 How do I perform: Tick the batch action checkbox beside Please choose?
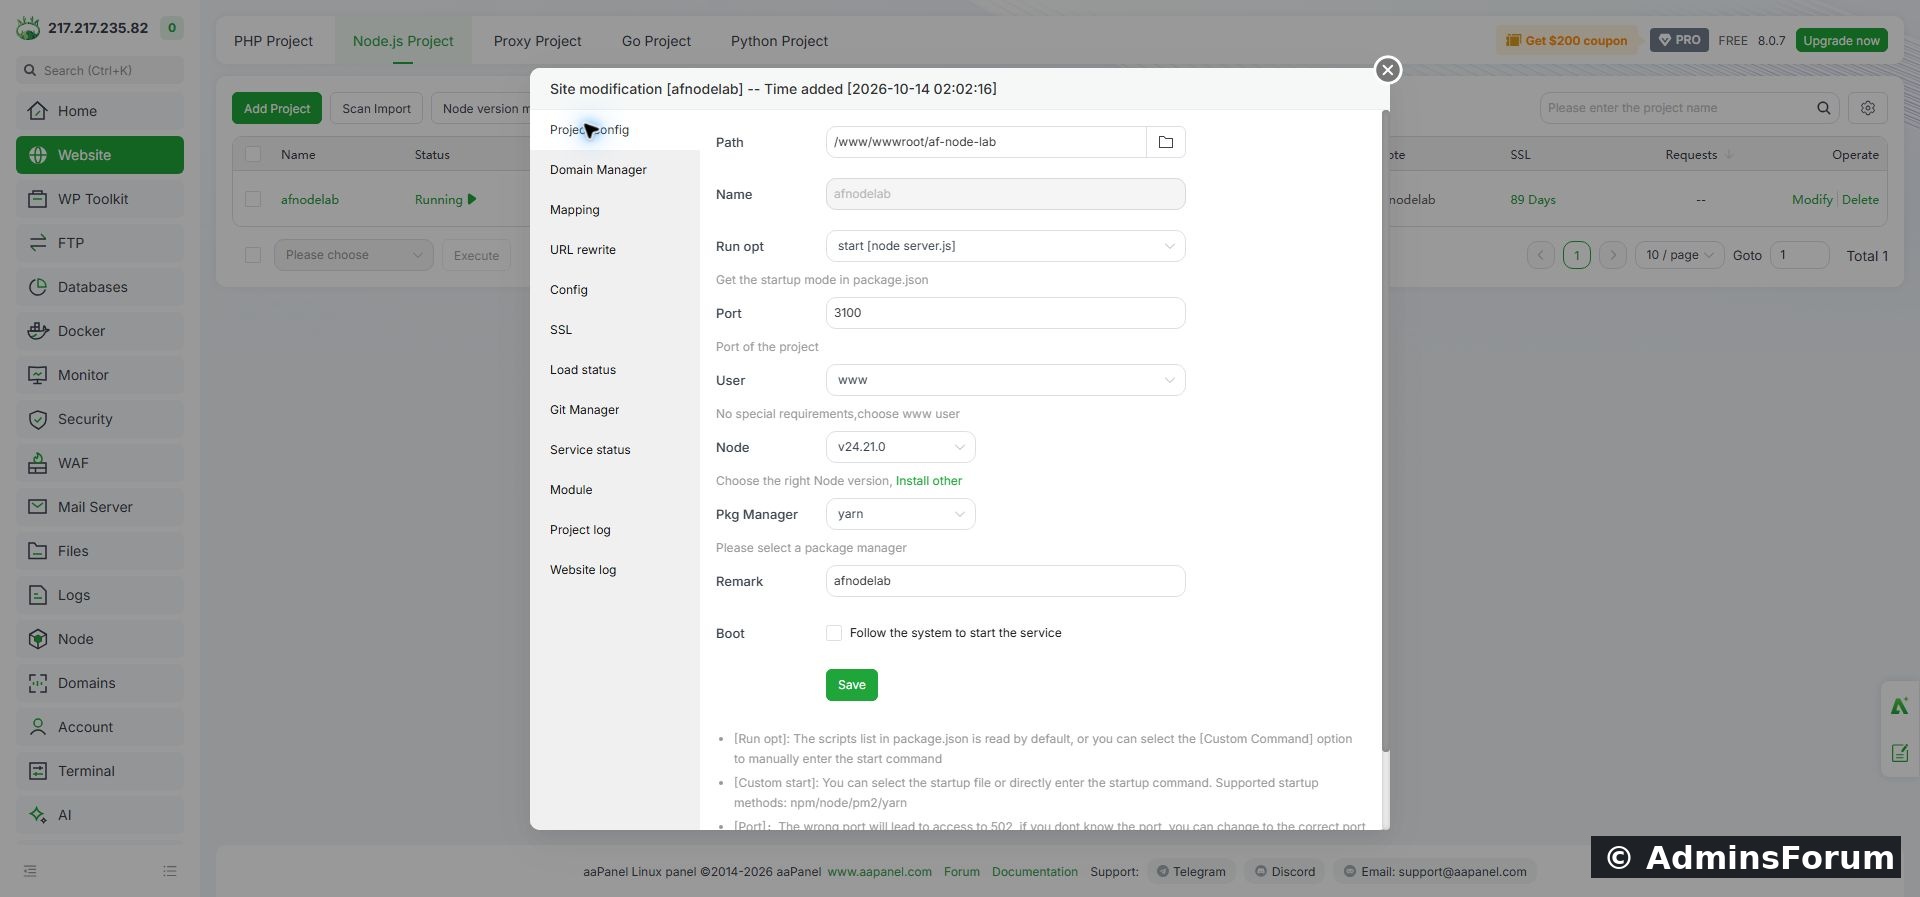253,255
